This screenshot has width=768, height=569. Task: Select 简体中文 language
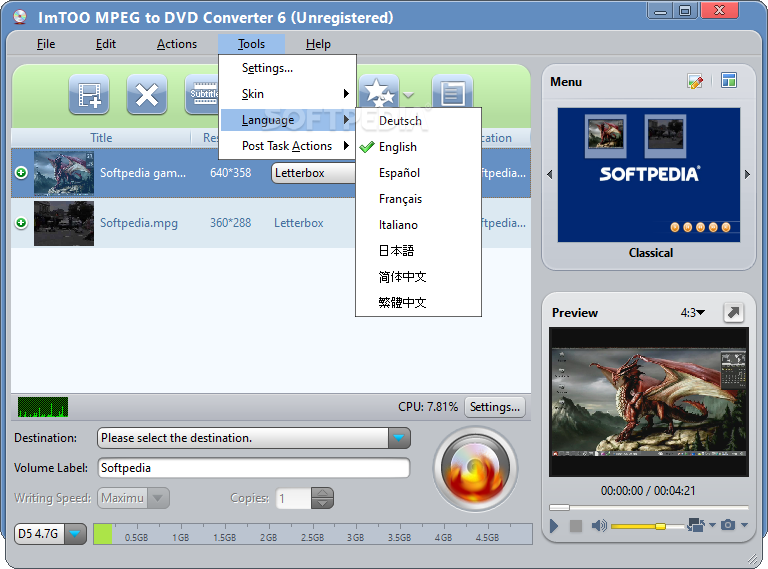418,277
